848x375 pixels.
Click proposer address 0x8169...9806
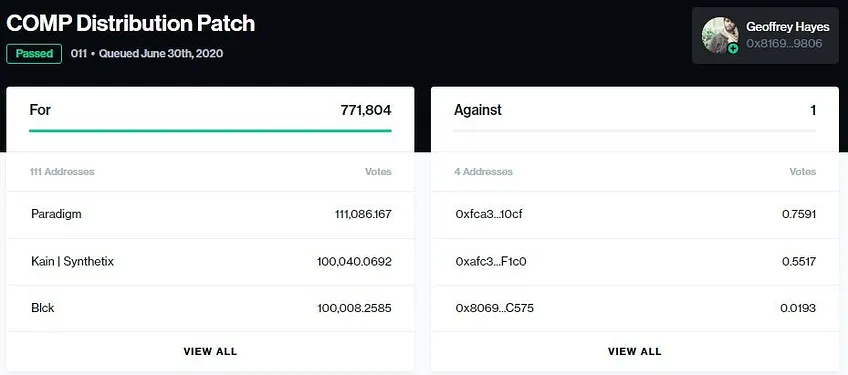(784, 44)
